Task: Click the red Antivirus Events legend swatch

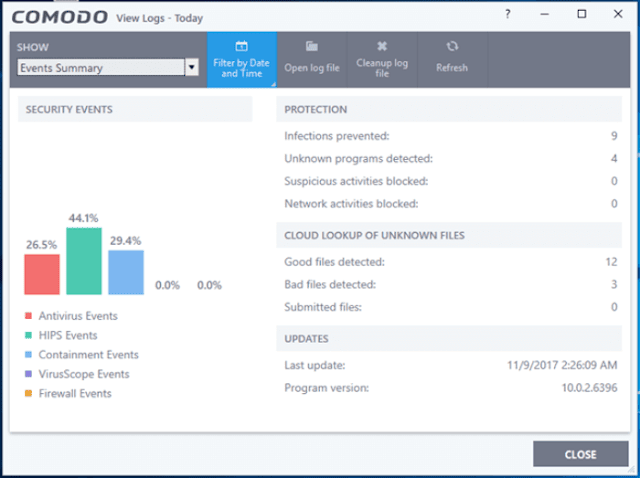Action: point(29,316)
